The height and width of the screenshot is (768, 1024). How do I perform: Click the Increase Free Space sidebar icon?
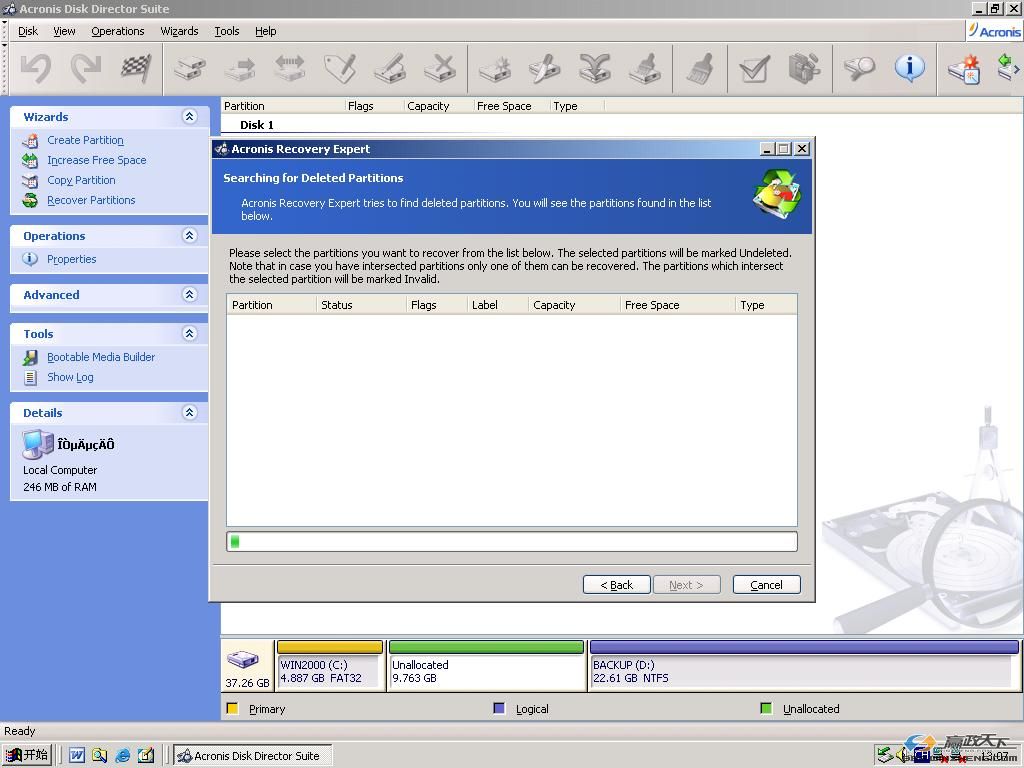point(30,160)
